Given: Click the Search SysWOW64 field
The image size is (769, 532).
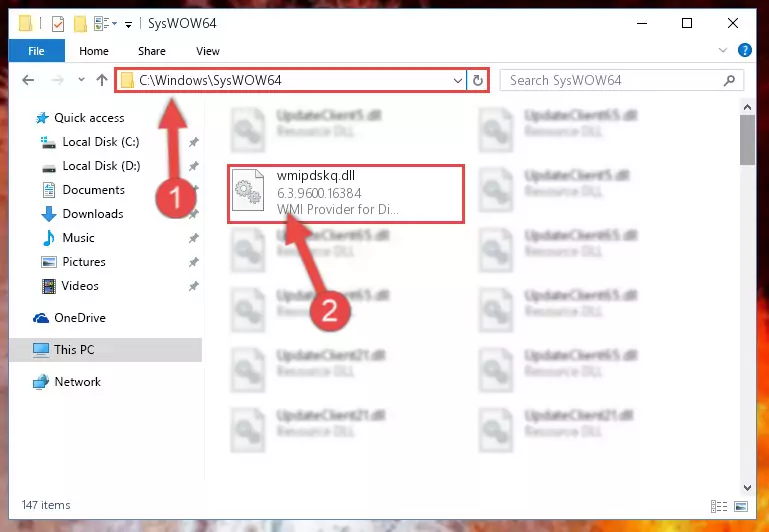Looking at the screenshot, I should [x=621, y=80].
